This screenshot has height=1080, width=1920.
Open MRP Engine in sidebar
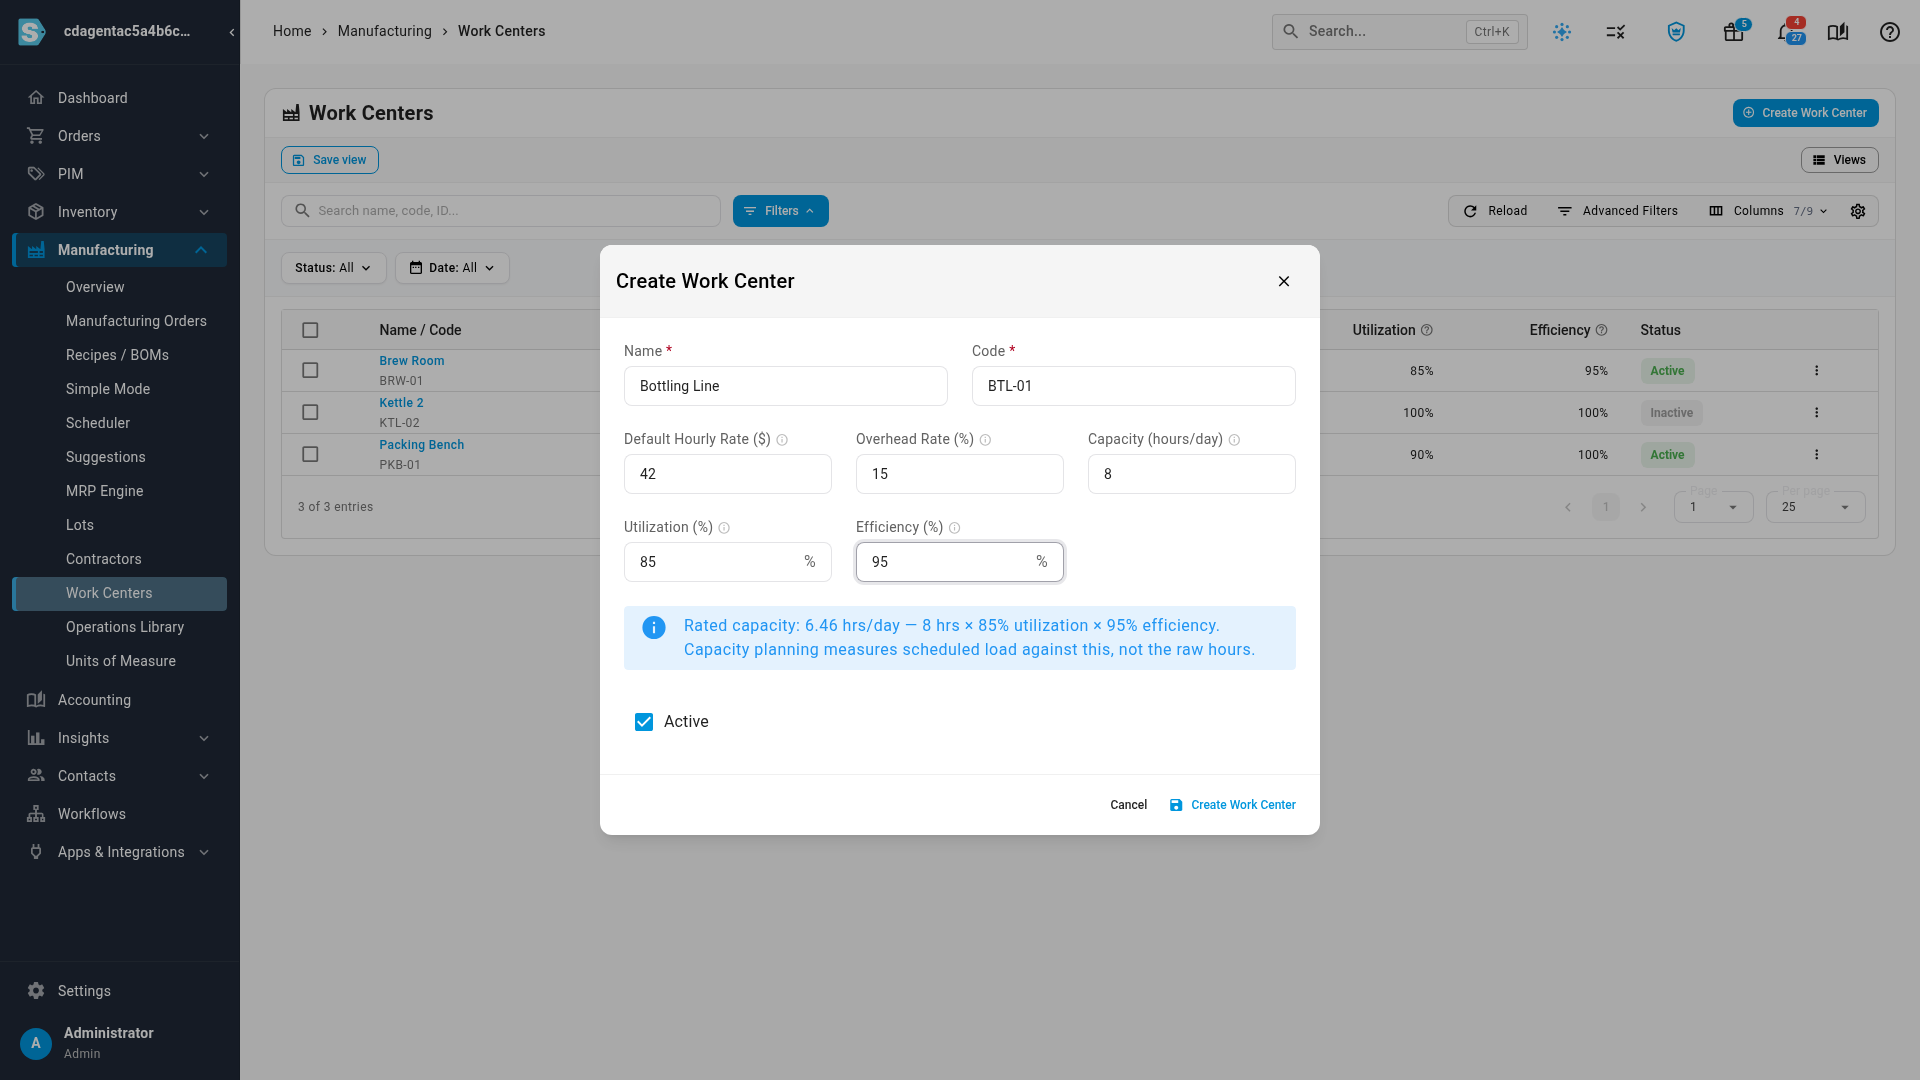(x=105, y=491)
